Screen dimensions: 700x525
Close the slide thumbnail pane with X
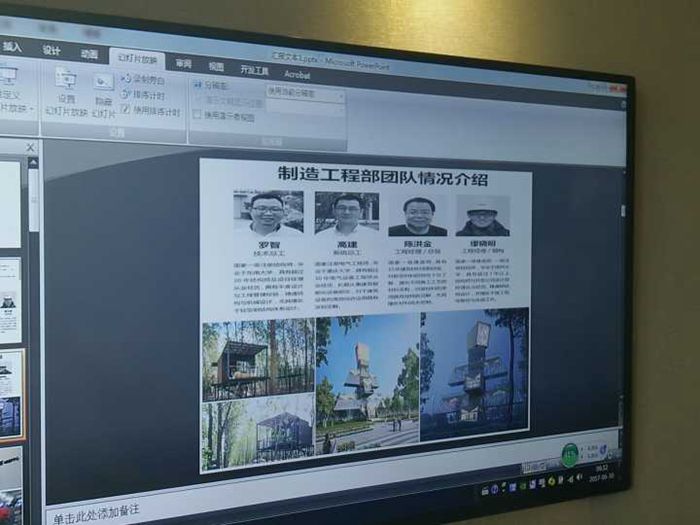coord(30,147)
